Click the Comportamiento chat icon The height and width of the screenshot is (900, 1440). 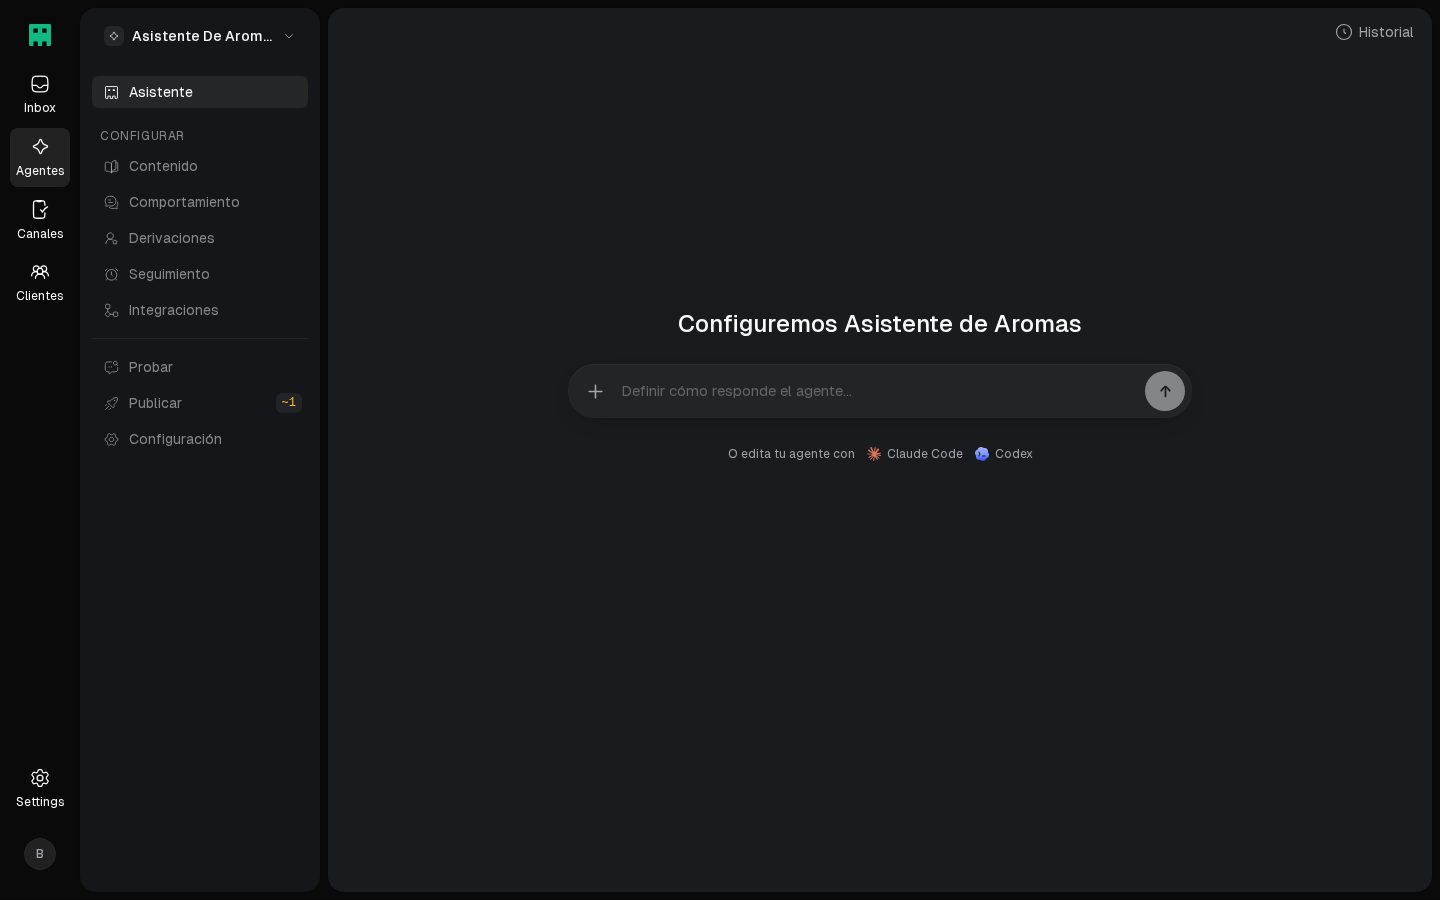tap(112, 202)
